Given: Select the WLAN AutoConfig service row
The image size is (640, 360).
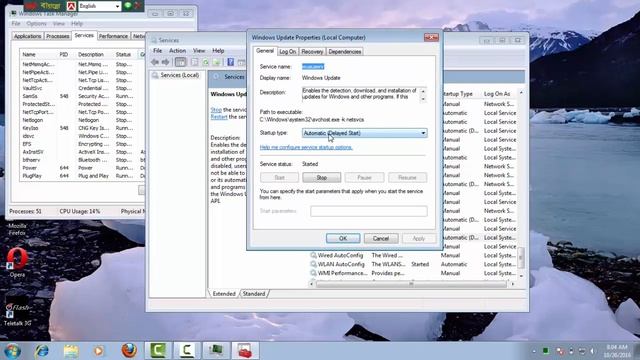Looking at the screenshot, I should pyautogui.click(x=412, y=264).
